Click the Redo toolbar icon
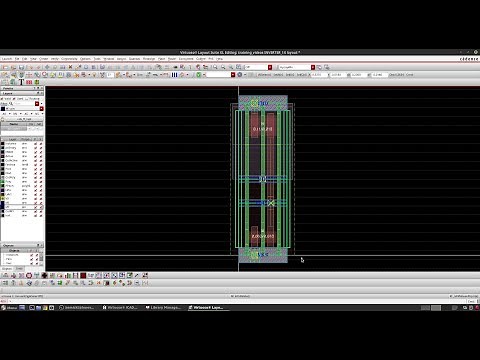Image resolution: width=480 pixels, height=360 pixels. click(x=38, y=67)
